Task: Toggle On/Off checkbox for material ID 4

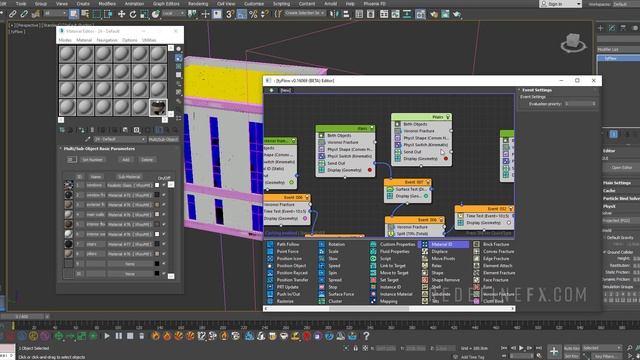Action: pos(164,214)
